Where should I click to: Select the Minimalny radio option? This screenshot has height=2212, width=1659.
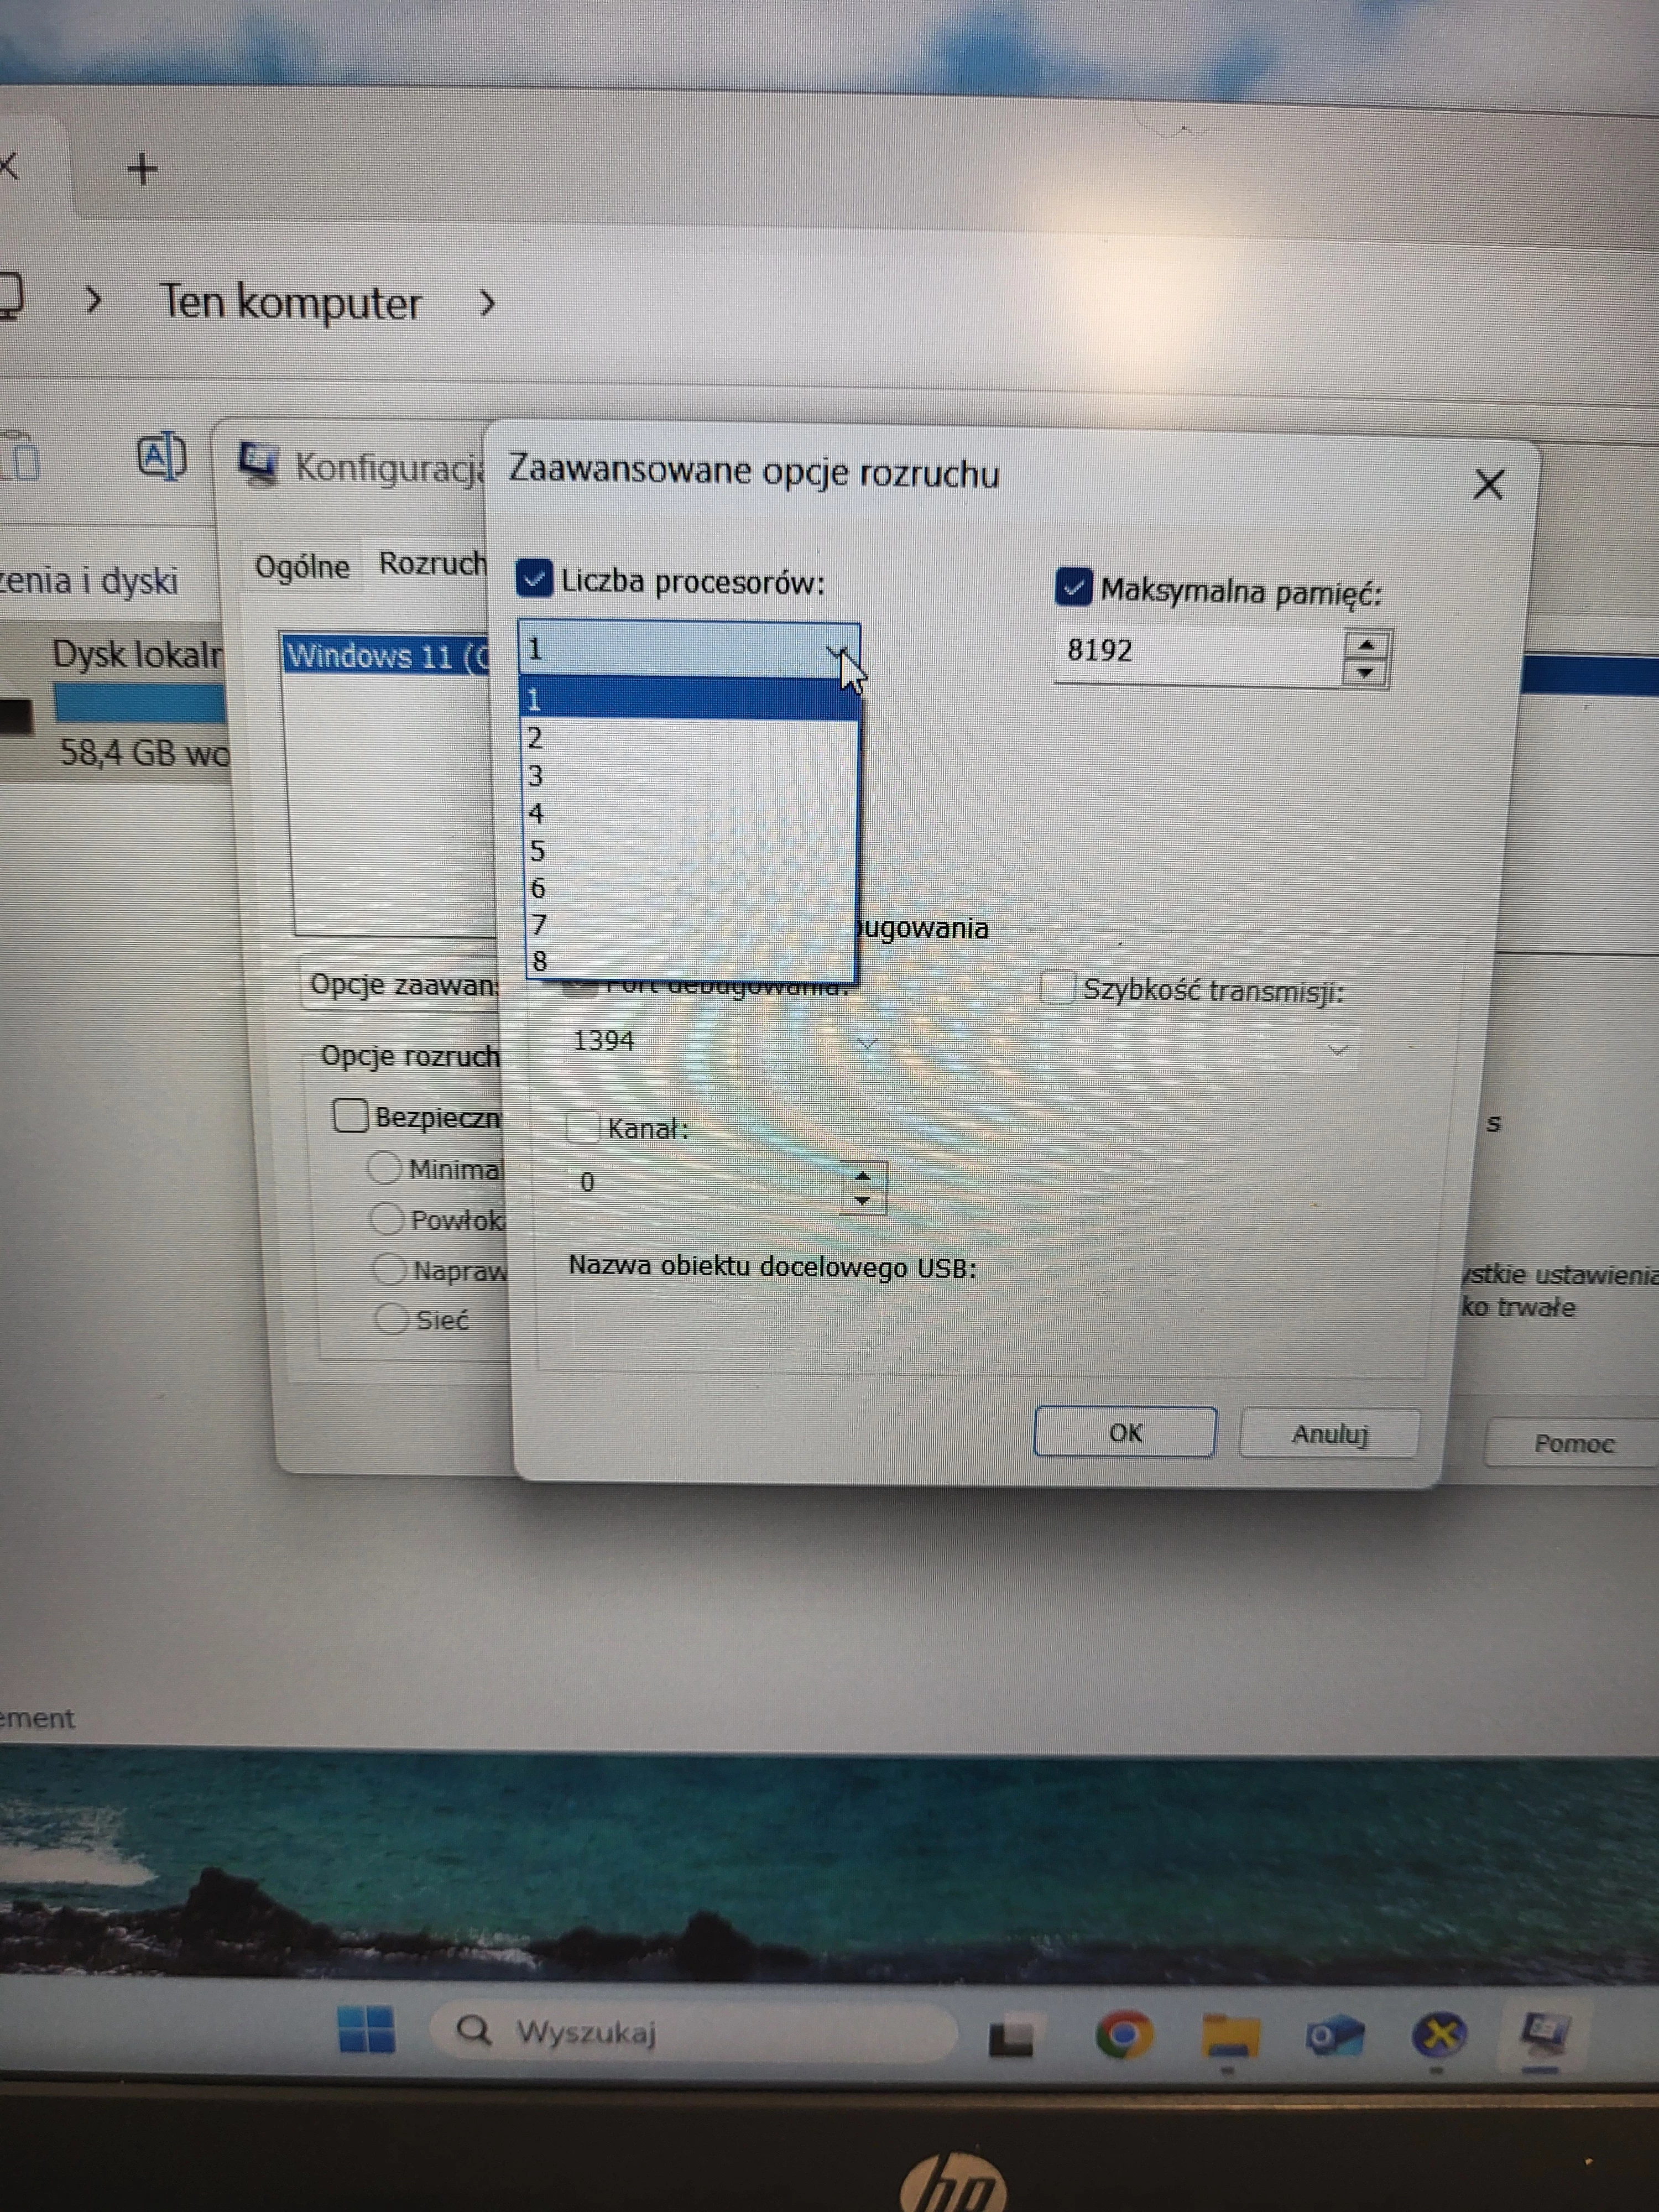[x=385, y=1167]
